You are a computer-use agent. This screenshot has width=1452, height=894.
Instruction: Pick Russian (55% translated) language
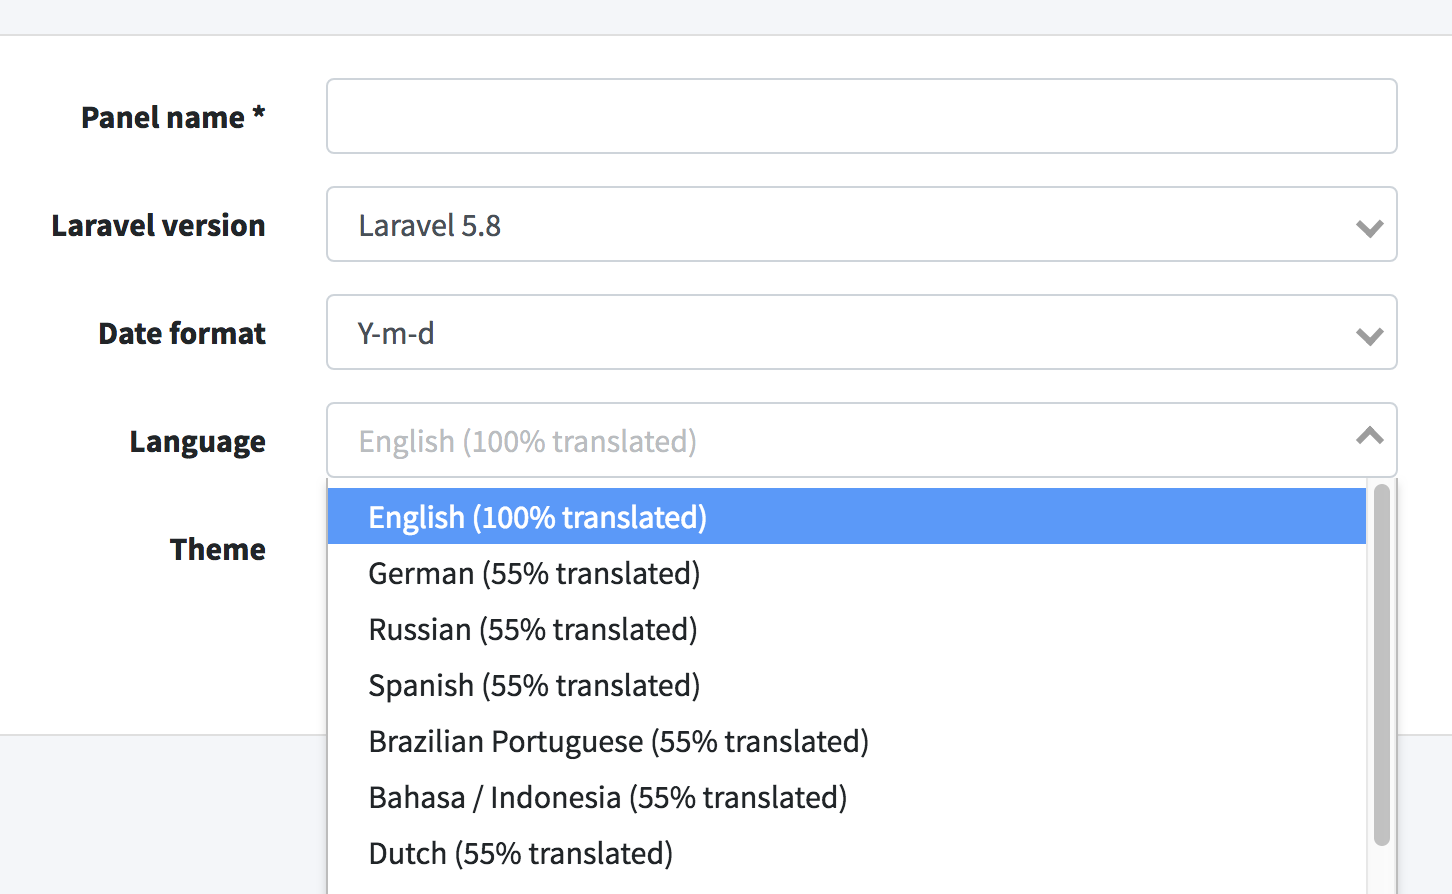tap(533, 629)
